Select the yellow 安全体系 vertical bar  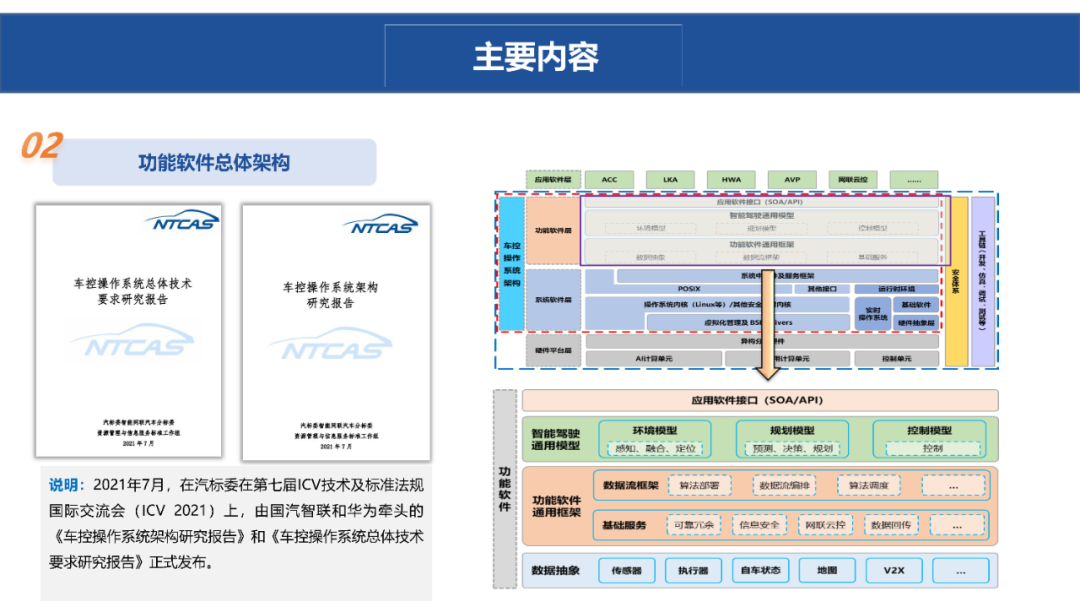[956, 280]
